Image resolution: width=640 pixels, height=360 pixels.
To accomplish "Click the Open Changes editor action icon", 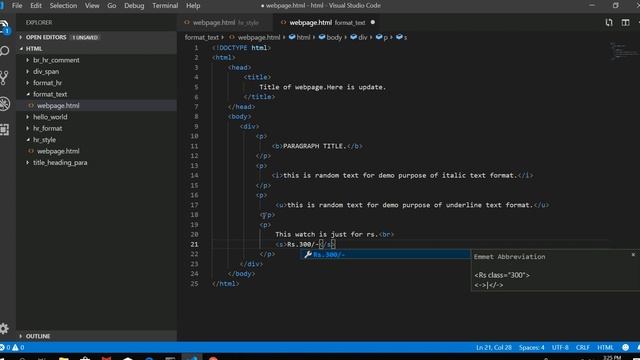I will (x=609, y=22).
